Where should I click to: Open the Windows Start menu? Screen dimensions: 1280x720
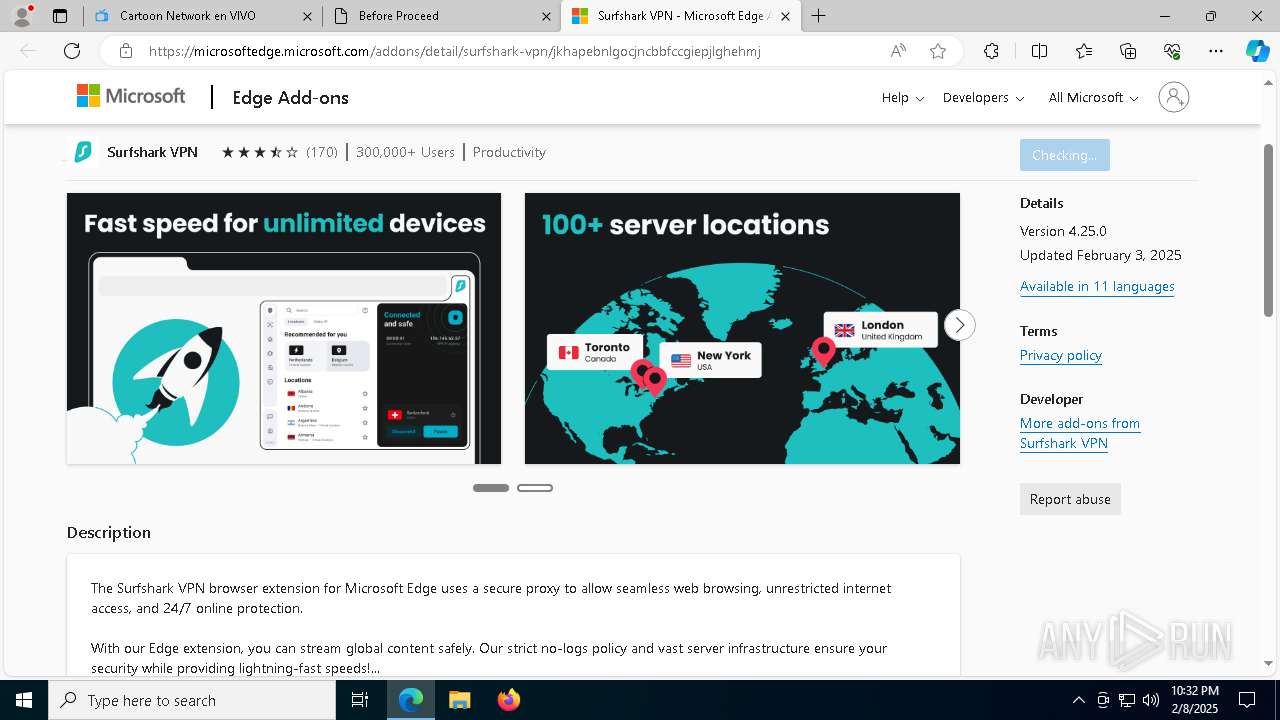pyautogui.click(x=24, y=700)
